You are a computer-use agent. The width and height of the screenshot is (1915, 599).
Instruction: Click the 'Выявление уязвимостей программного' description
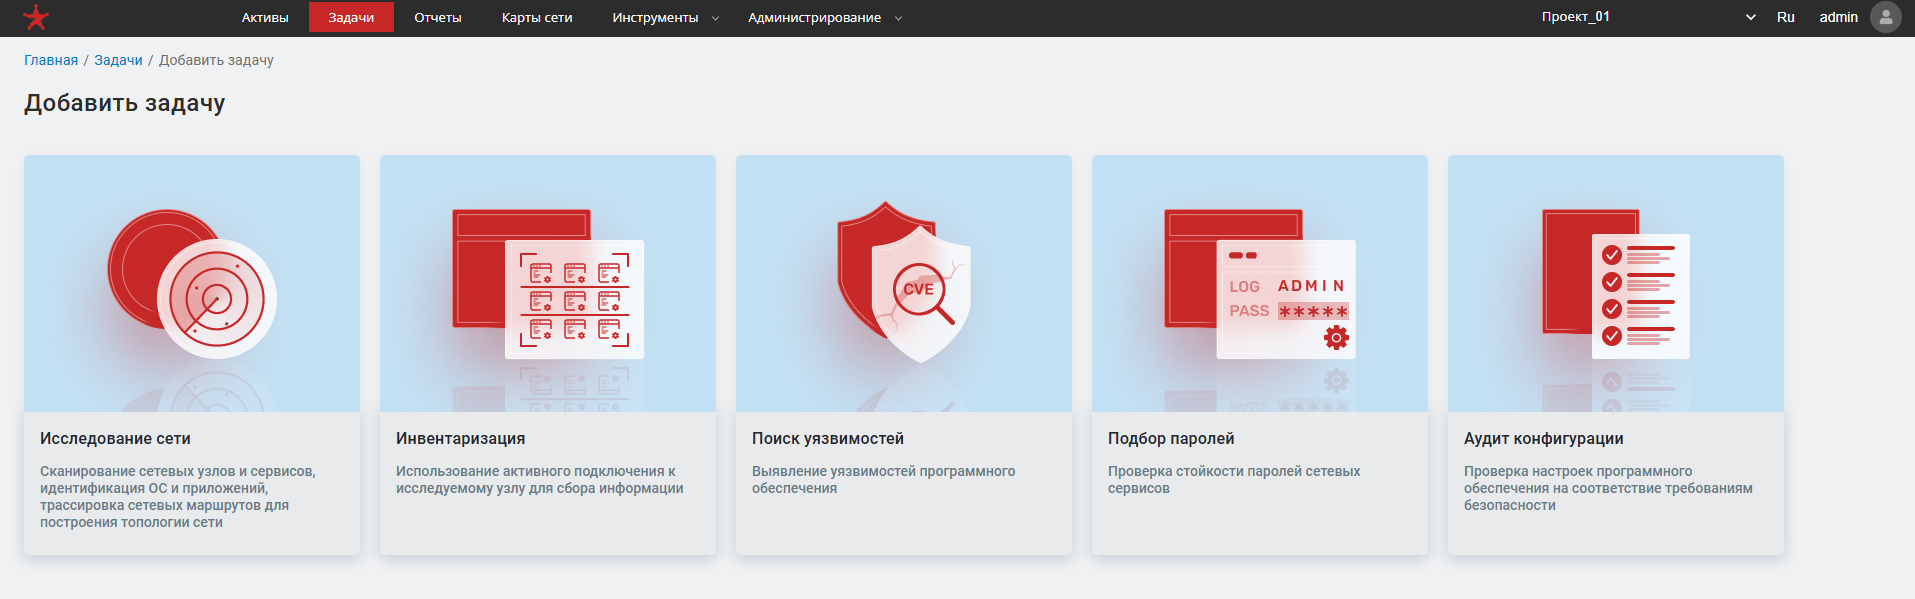(884, 479)
